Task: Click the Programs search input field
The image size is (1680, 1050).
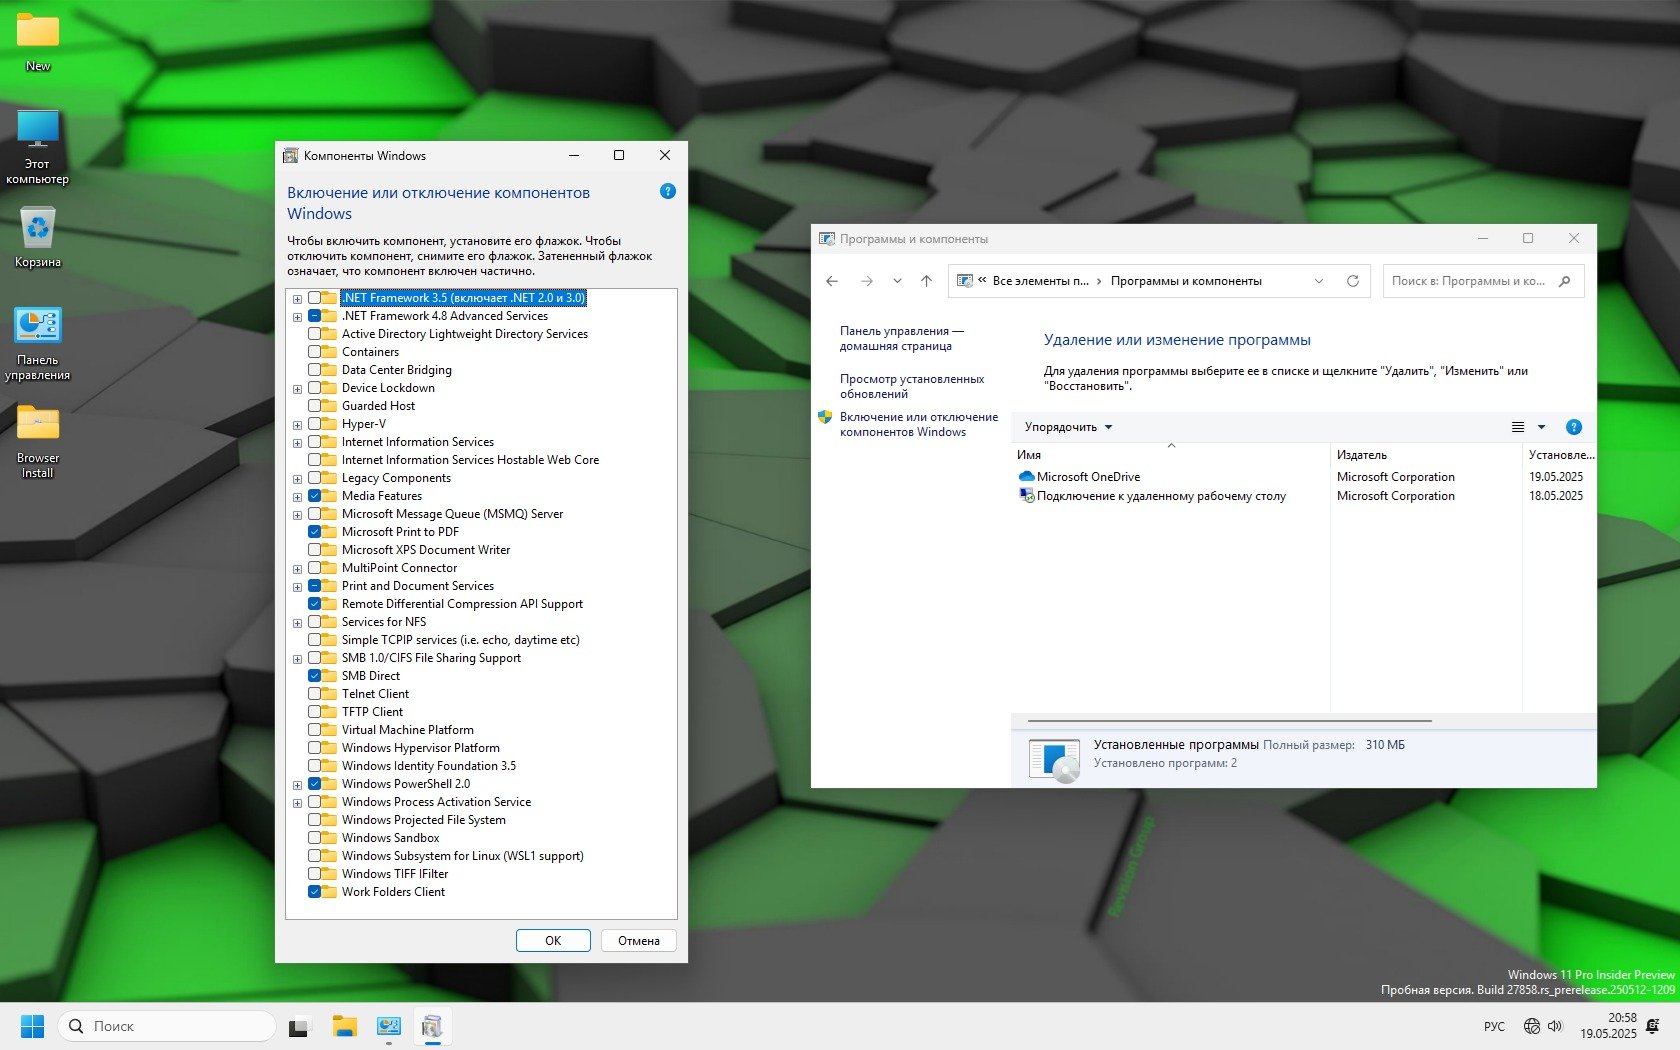Action: pos(1468,281)
